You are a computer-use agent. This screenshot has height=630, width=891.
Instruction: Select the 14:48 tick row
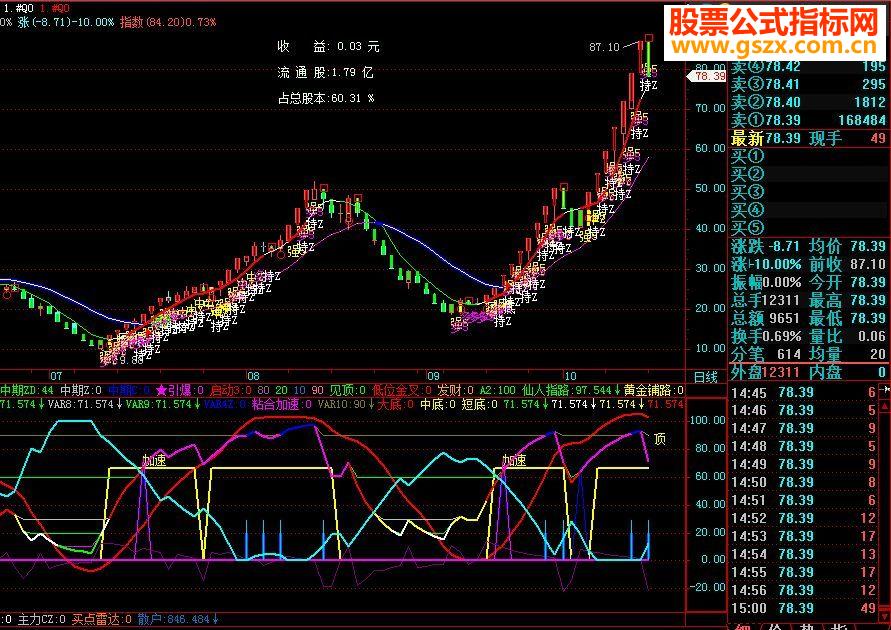(x=804, y=447)
